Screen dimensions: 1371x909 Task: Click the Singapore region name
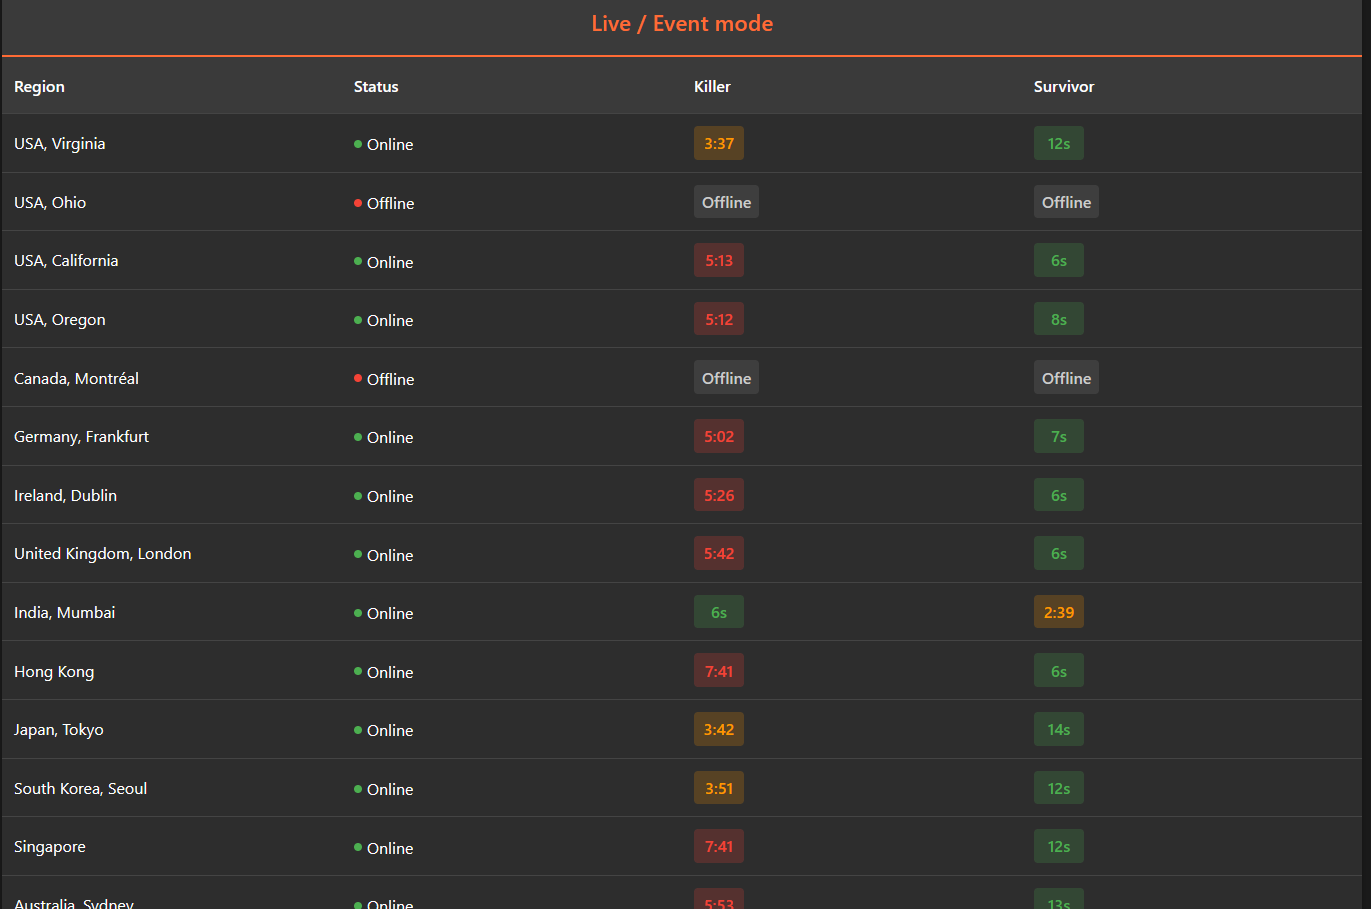point(50,847)
